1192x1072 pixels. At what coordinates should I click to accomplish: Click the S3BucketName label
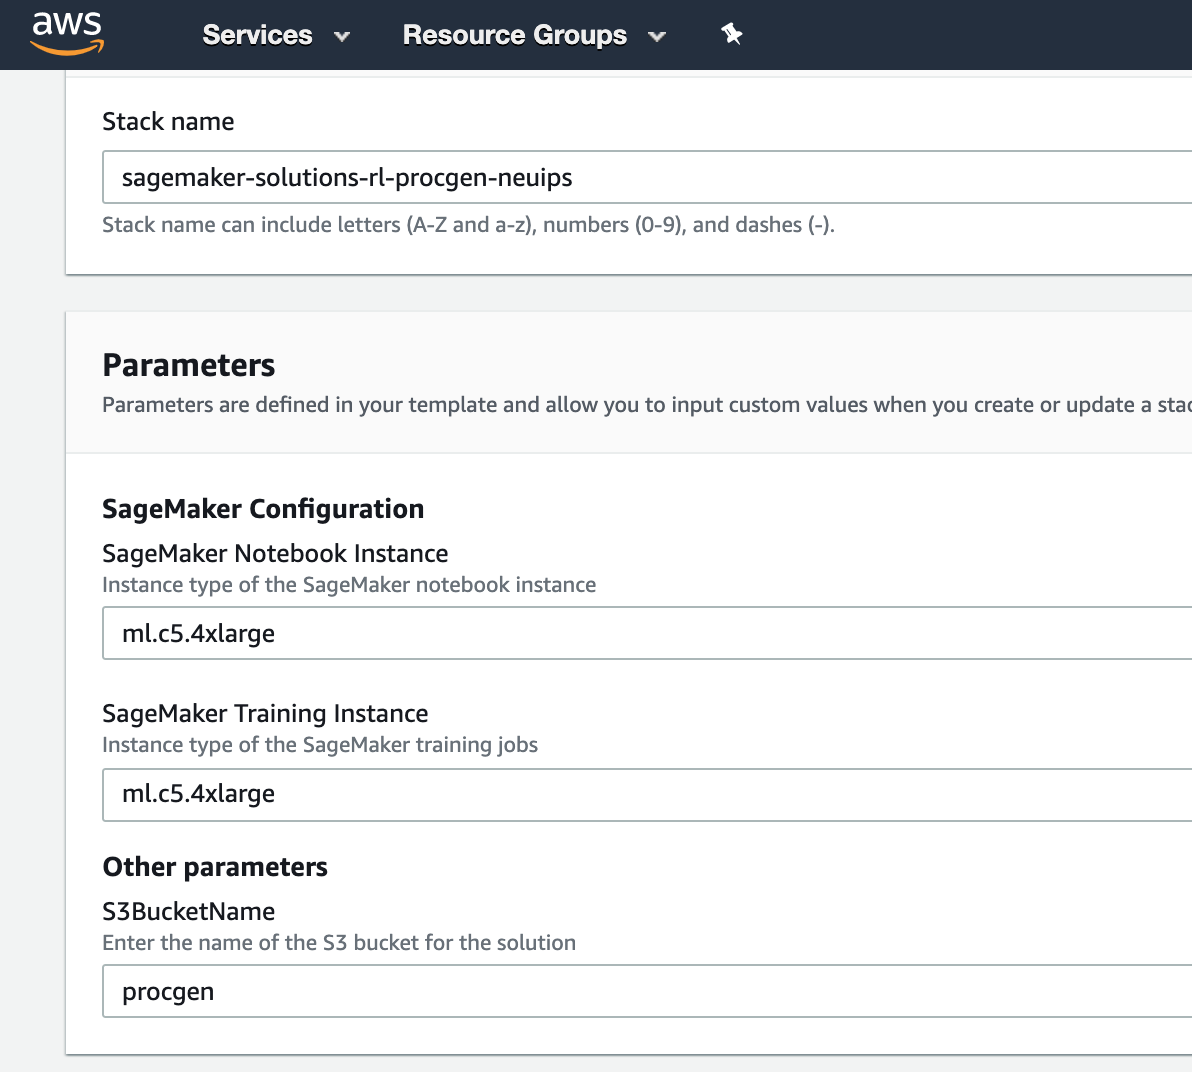189,912
